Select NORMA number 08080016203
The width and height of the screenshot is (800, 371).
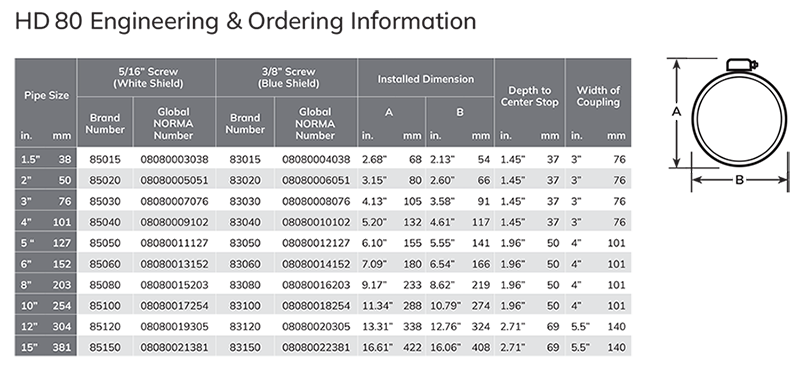click(316, 285)
